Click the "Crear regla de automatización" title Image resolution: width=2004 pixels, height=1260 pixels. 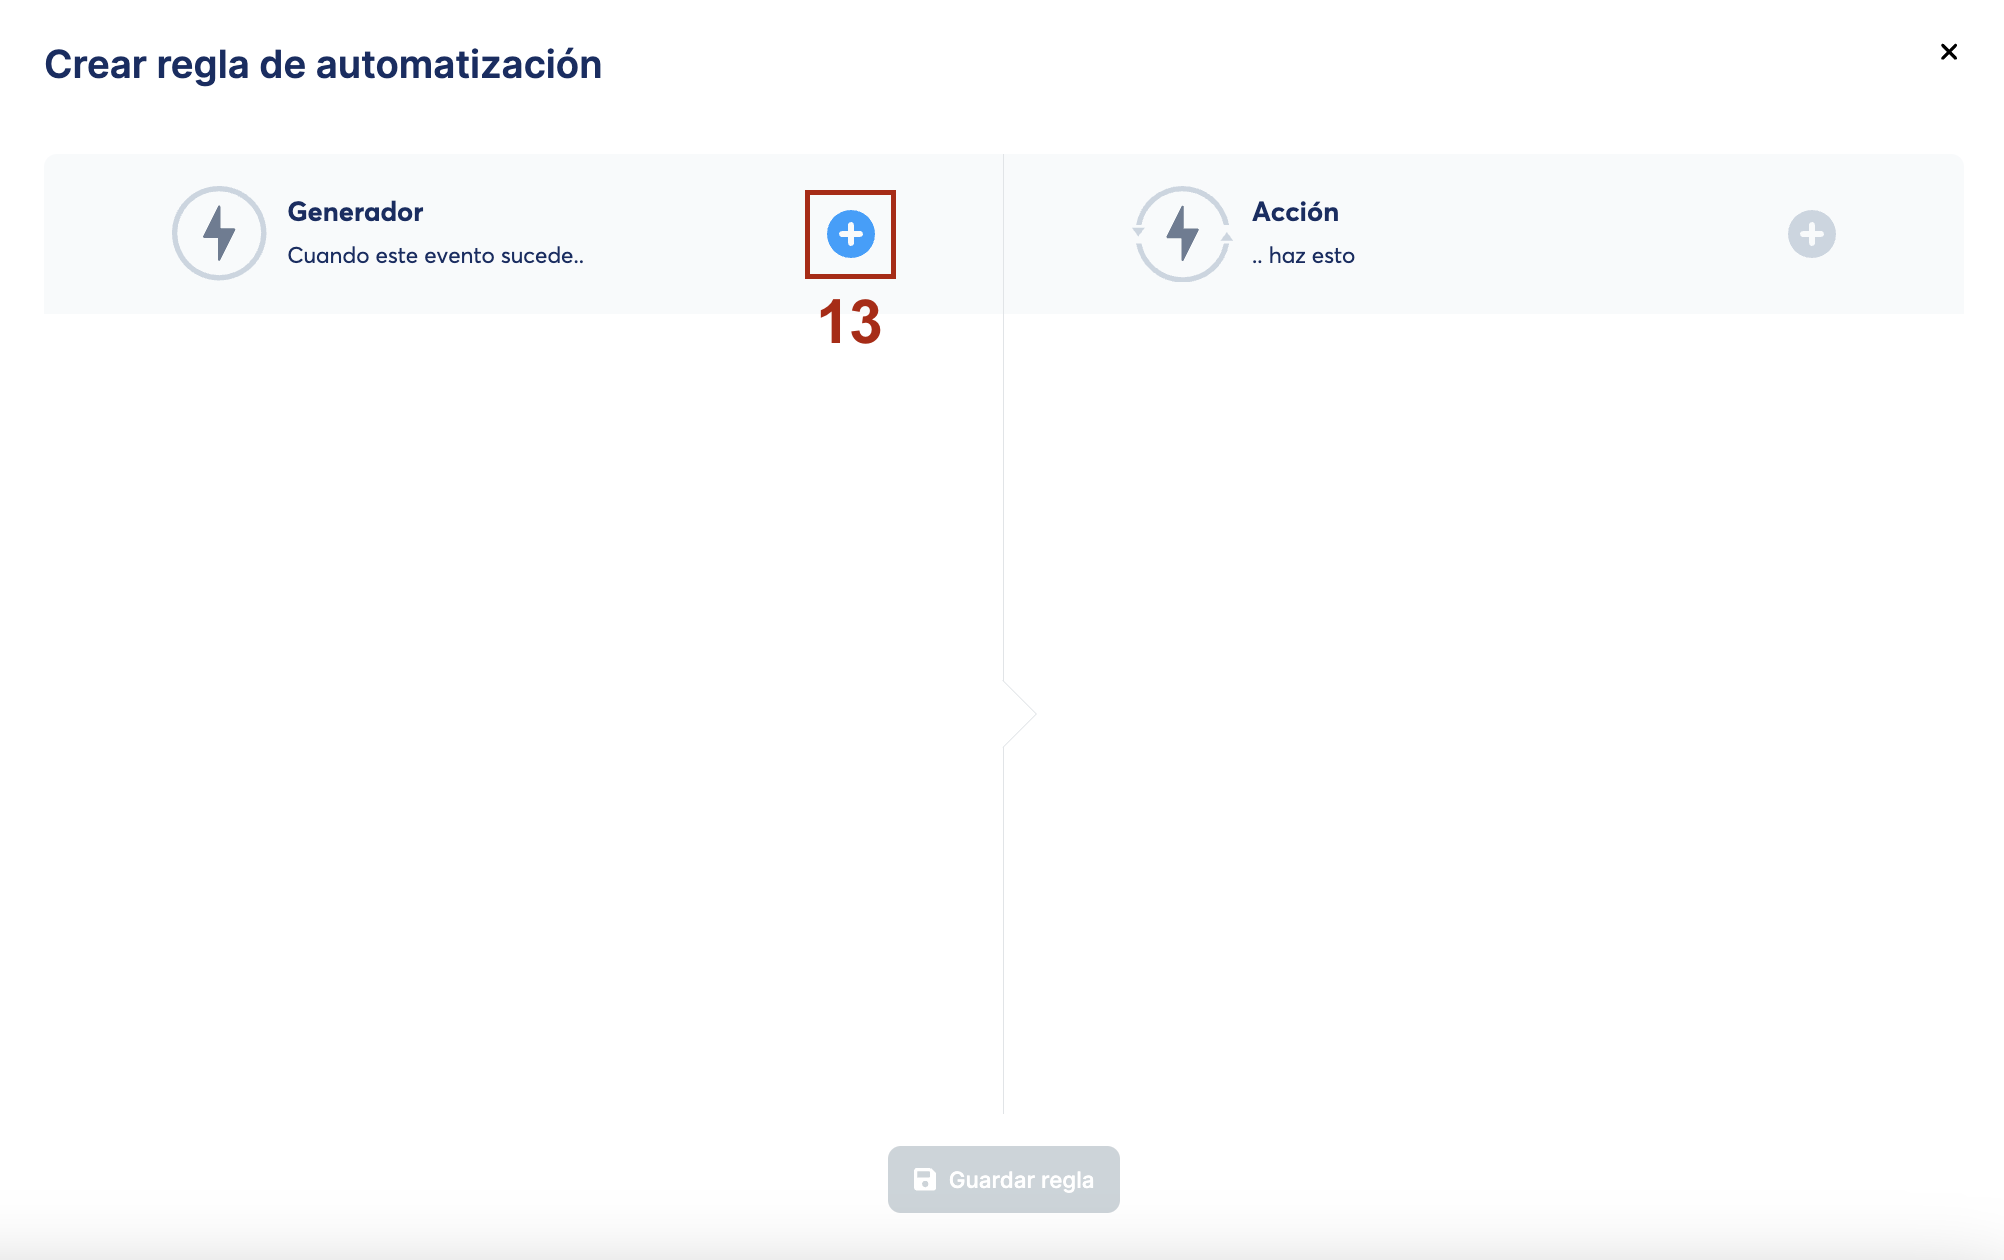(323, 65)
